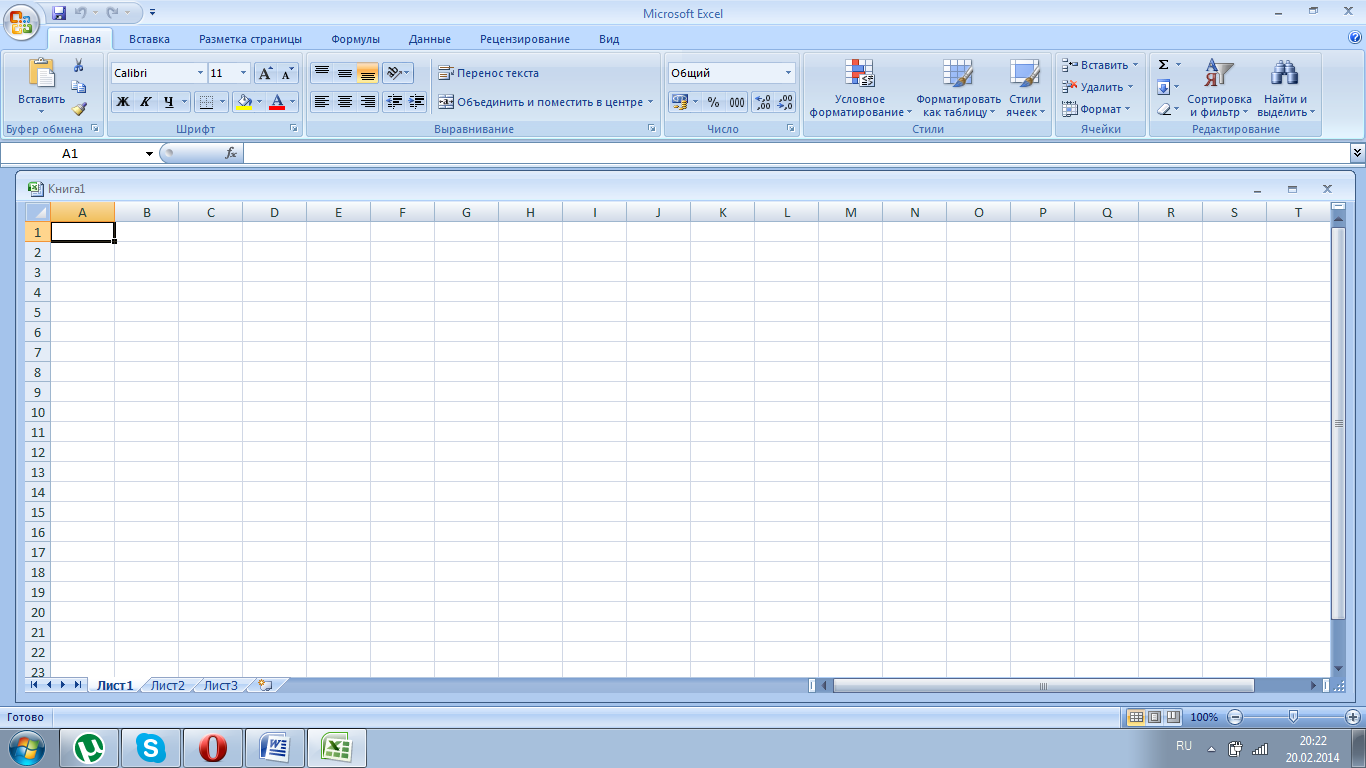Apply the 000 thousands separator format

737,102
